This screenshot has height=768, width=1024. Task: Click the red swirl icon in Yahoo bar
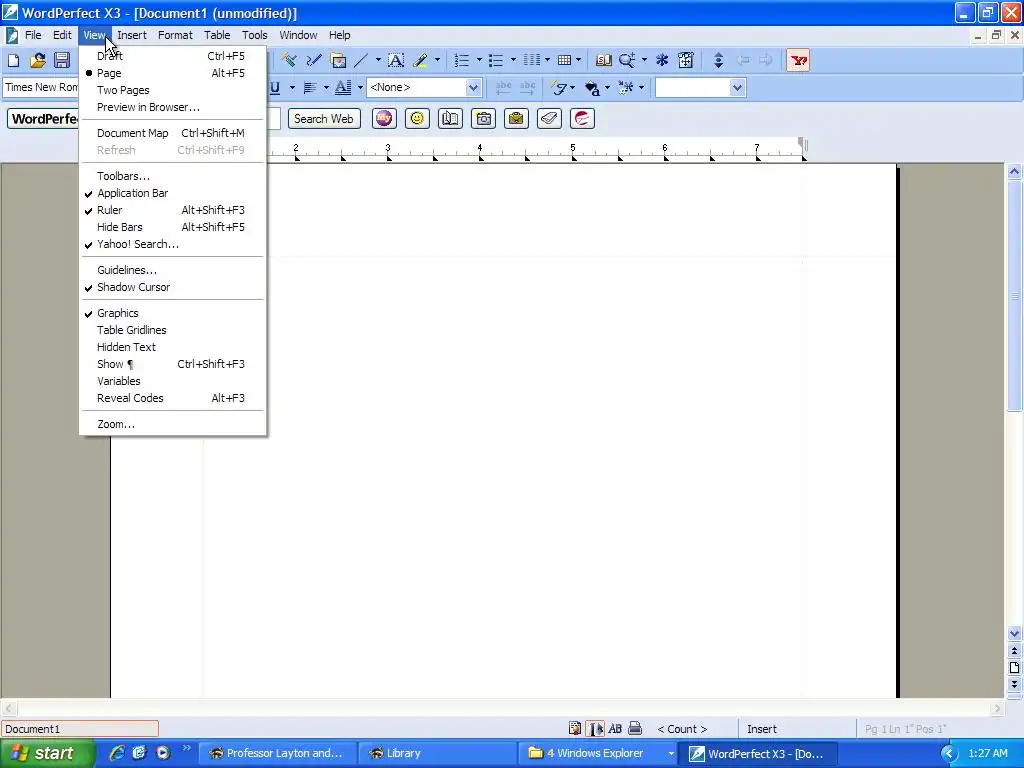(x=582, y=118)
